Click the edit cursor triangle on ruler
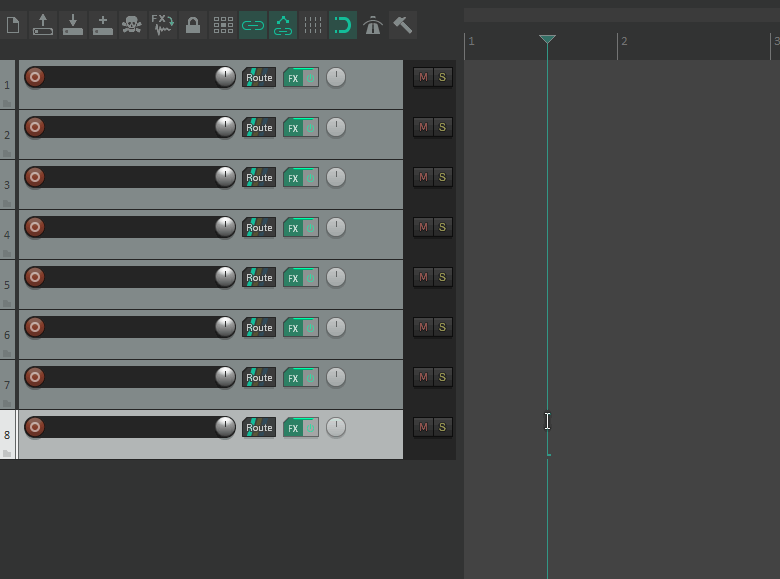 547,39
